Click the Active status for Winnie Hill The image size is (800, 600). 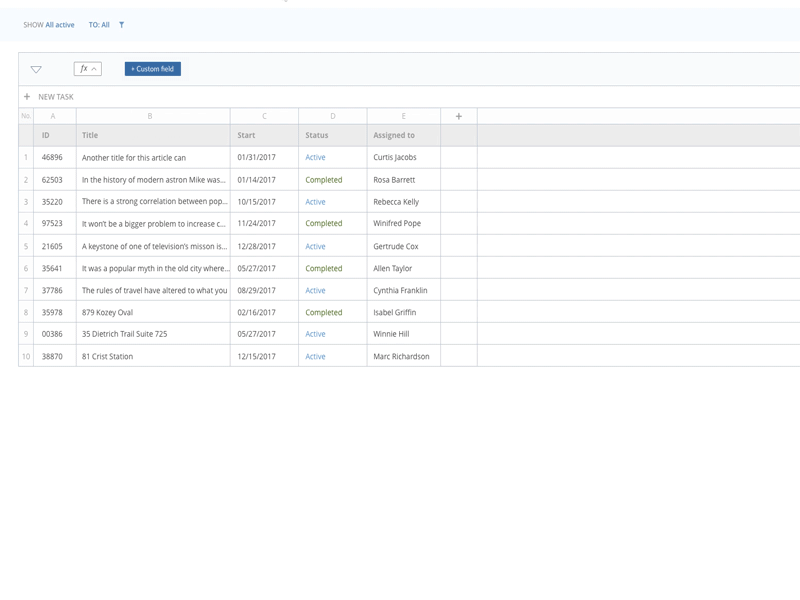coord(315,334)
